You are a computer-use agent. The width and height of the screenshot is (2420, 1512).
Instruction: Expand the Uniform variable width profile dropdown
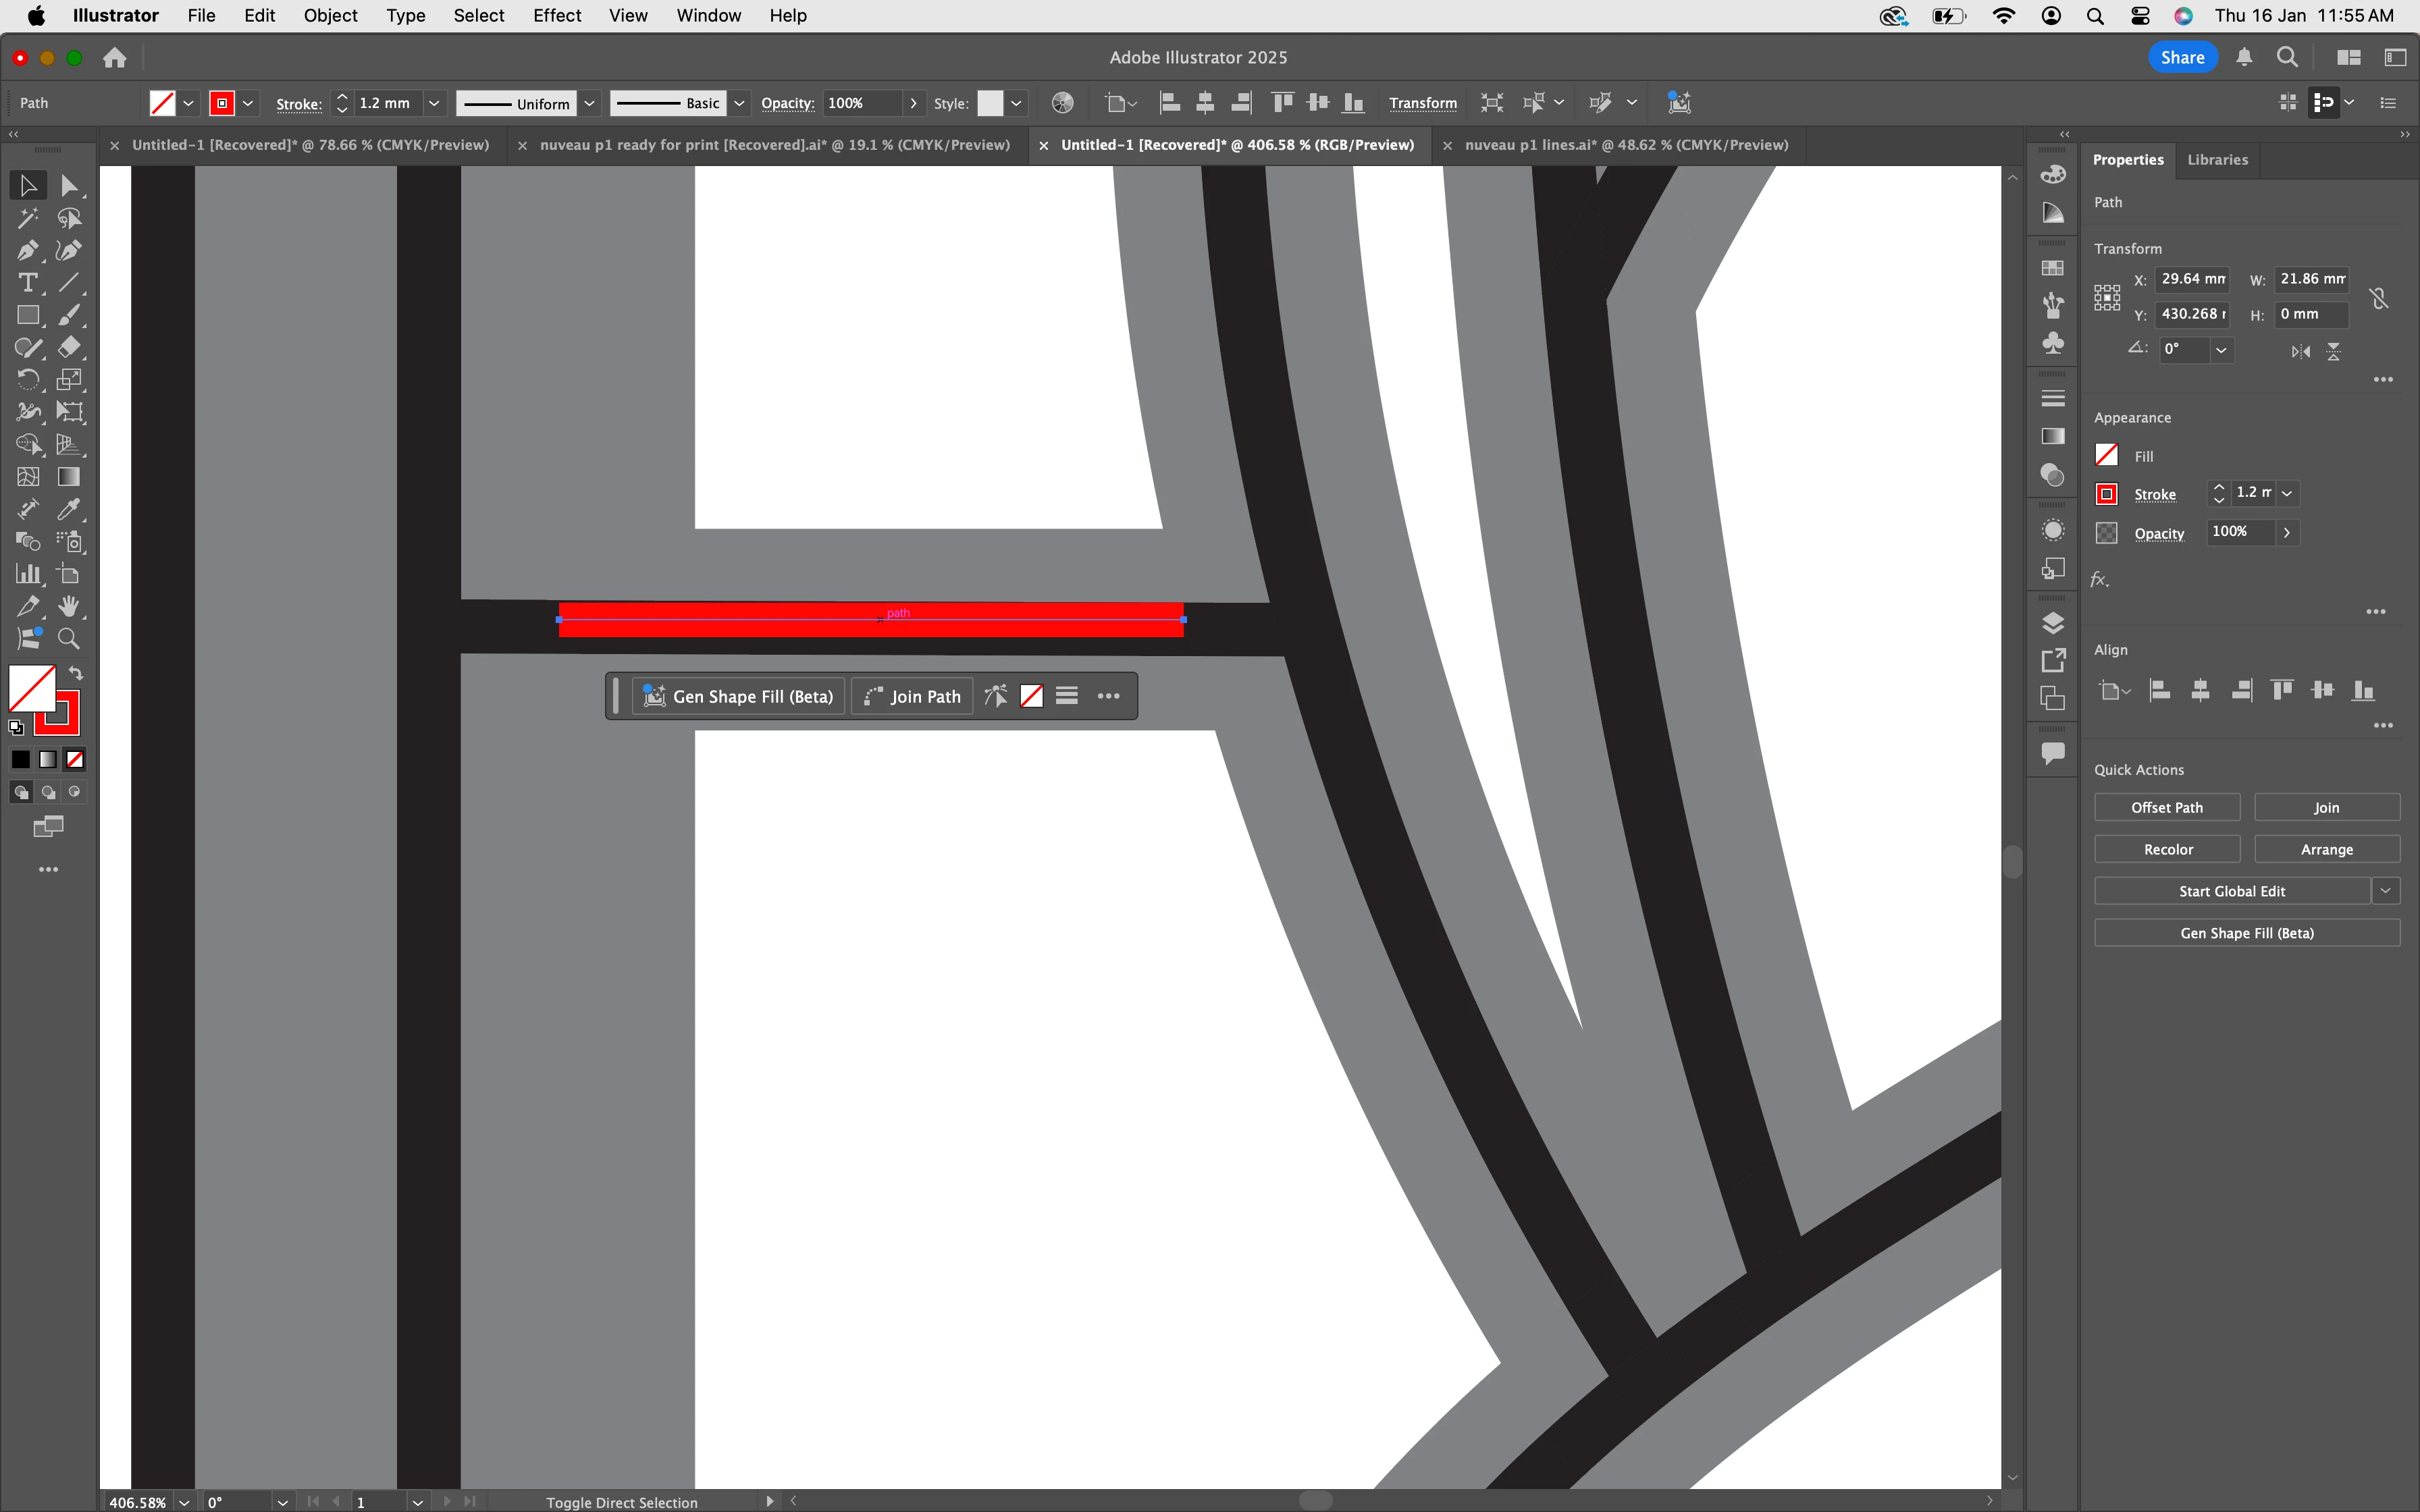(x=590, y=103)
